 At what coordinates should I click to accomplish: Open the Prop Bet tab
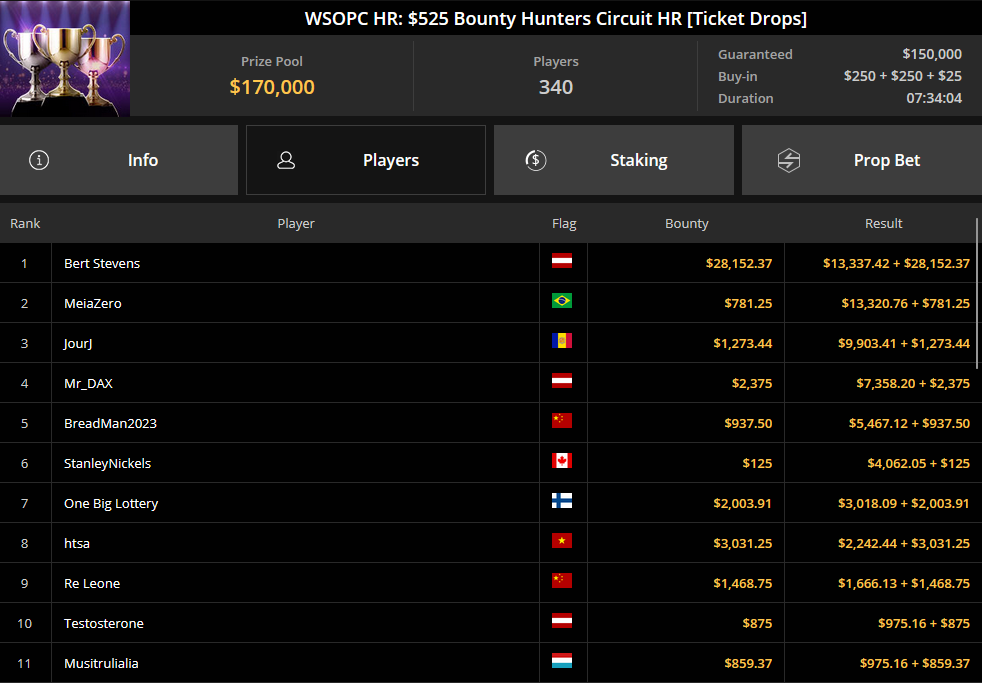862,160
